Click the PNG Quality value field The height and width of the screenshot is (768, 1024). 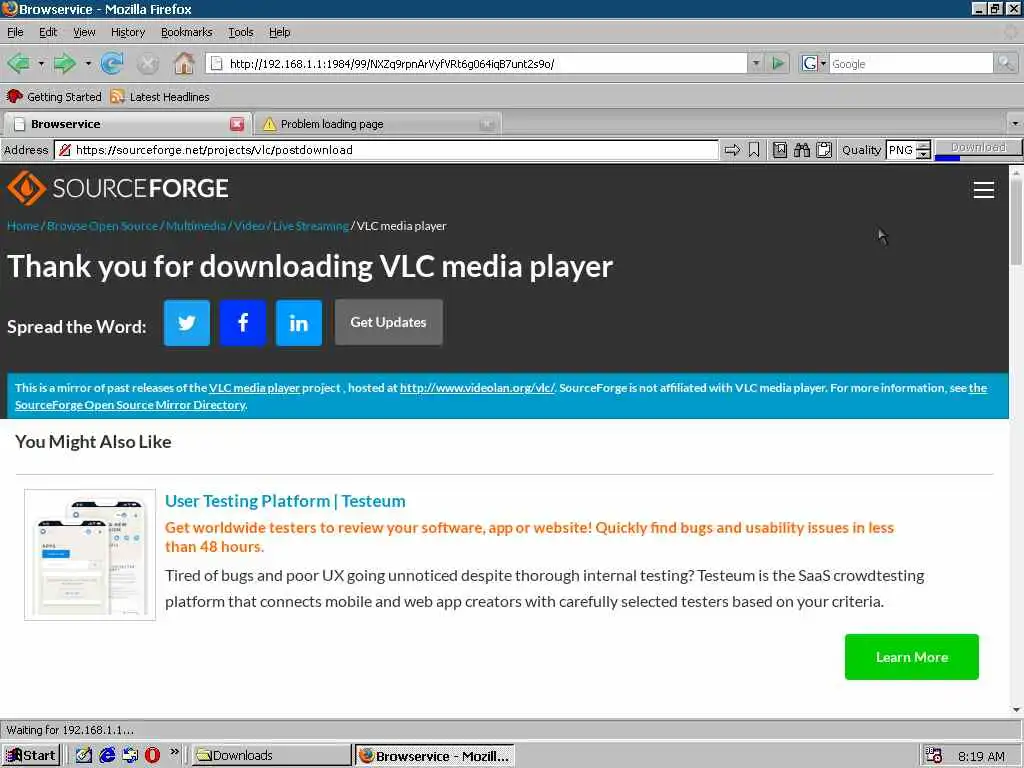coord(901,150)
